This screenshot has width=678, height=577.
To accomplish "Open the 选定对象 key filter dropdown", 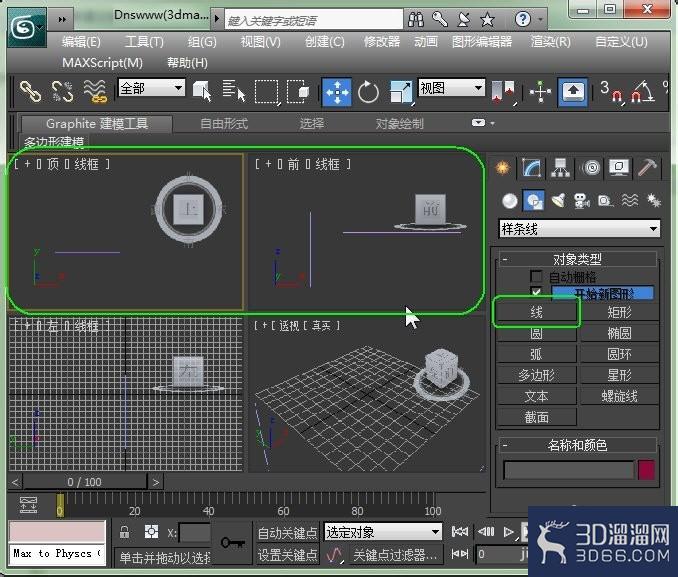I will tap(383, 532).
